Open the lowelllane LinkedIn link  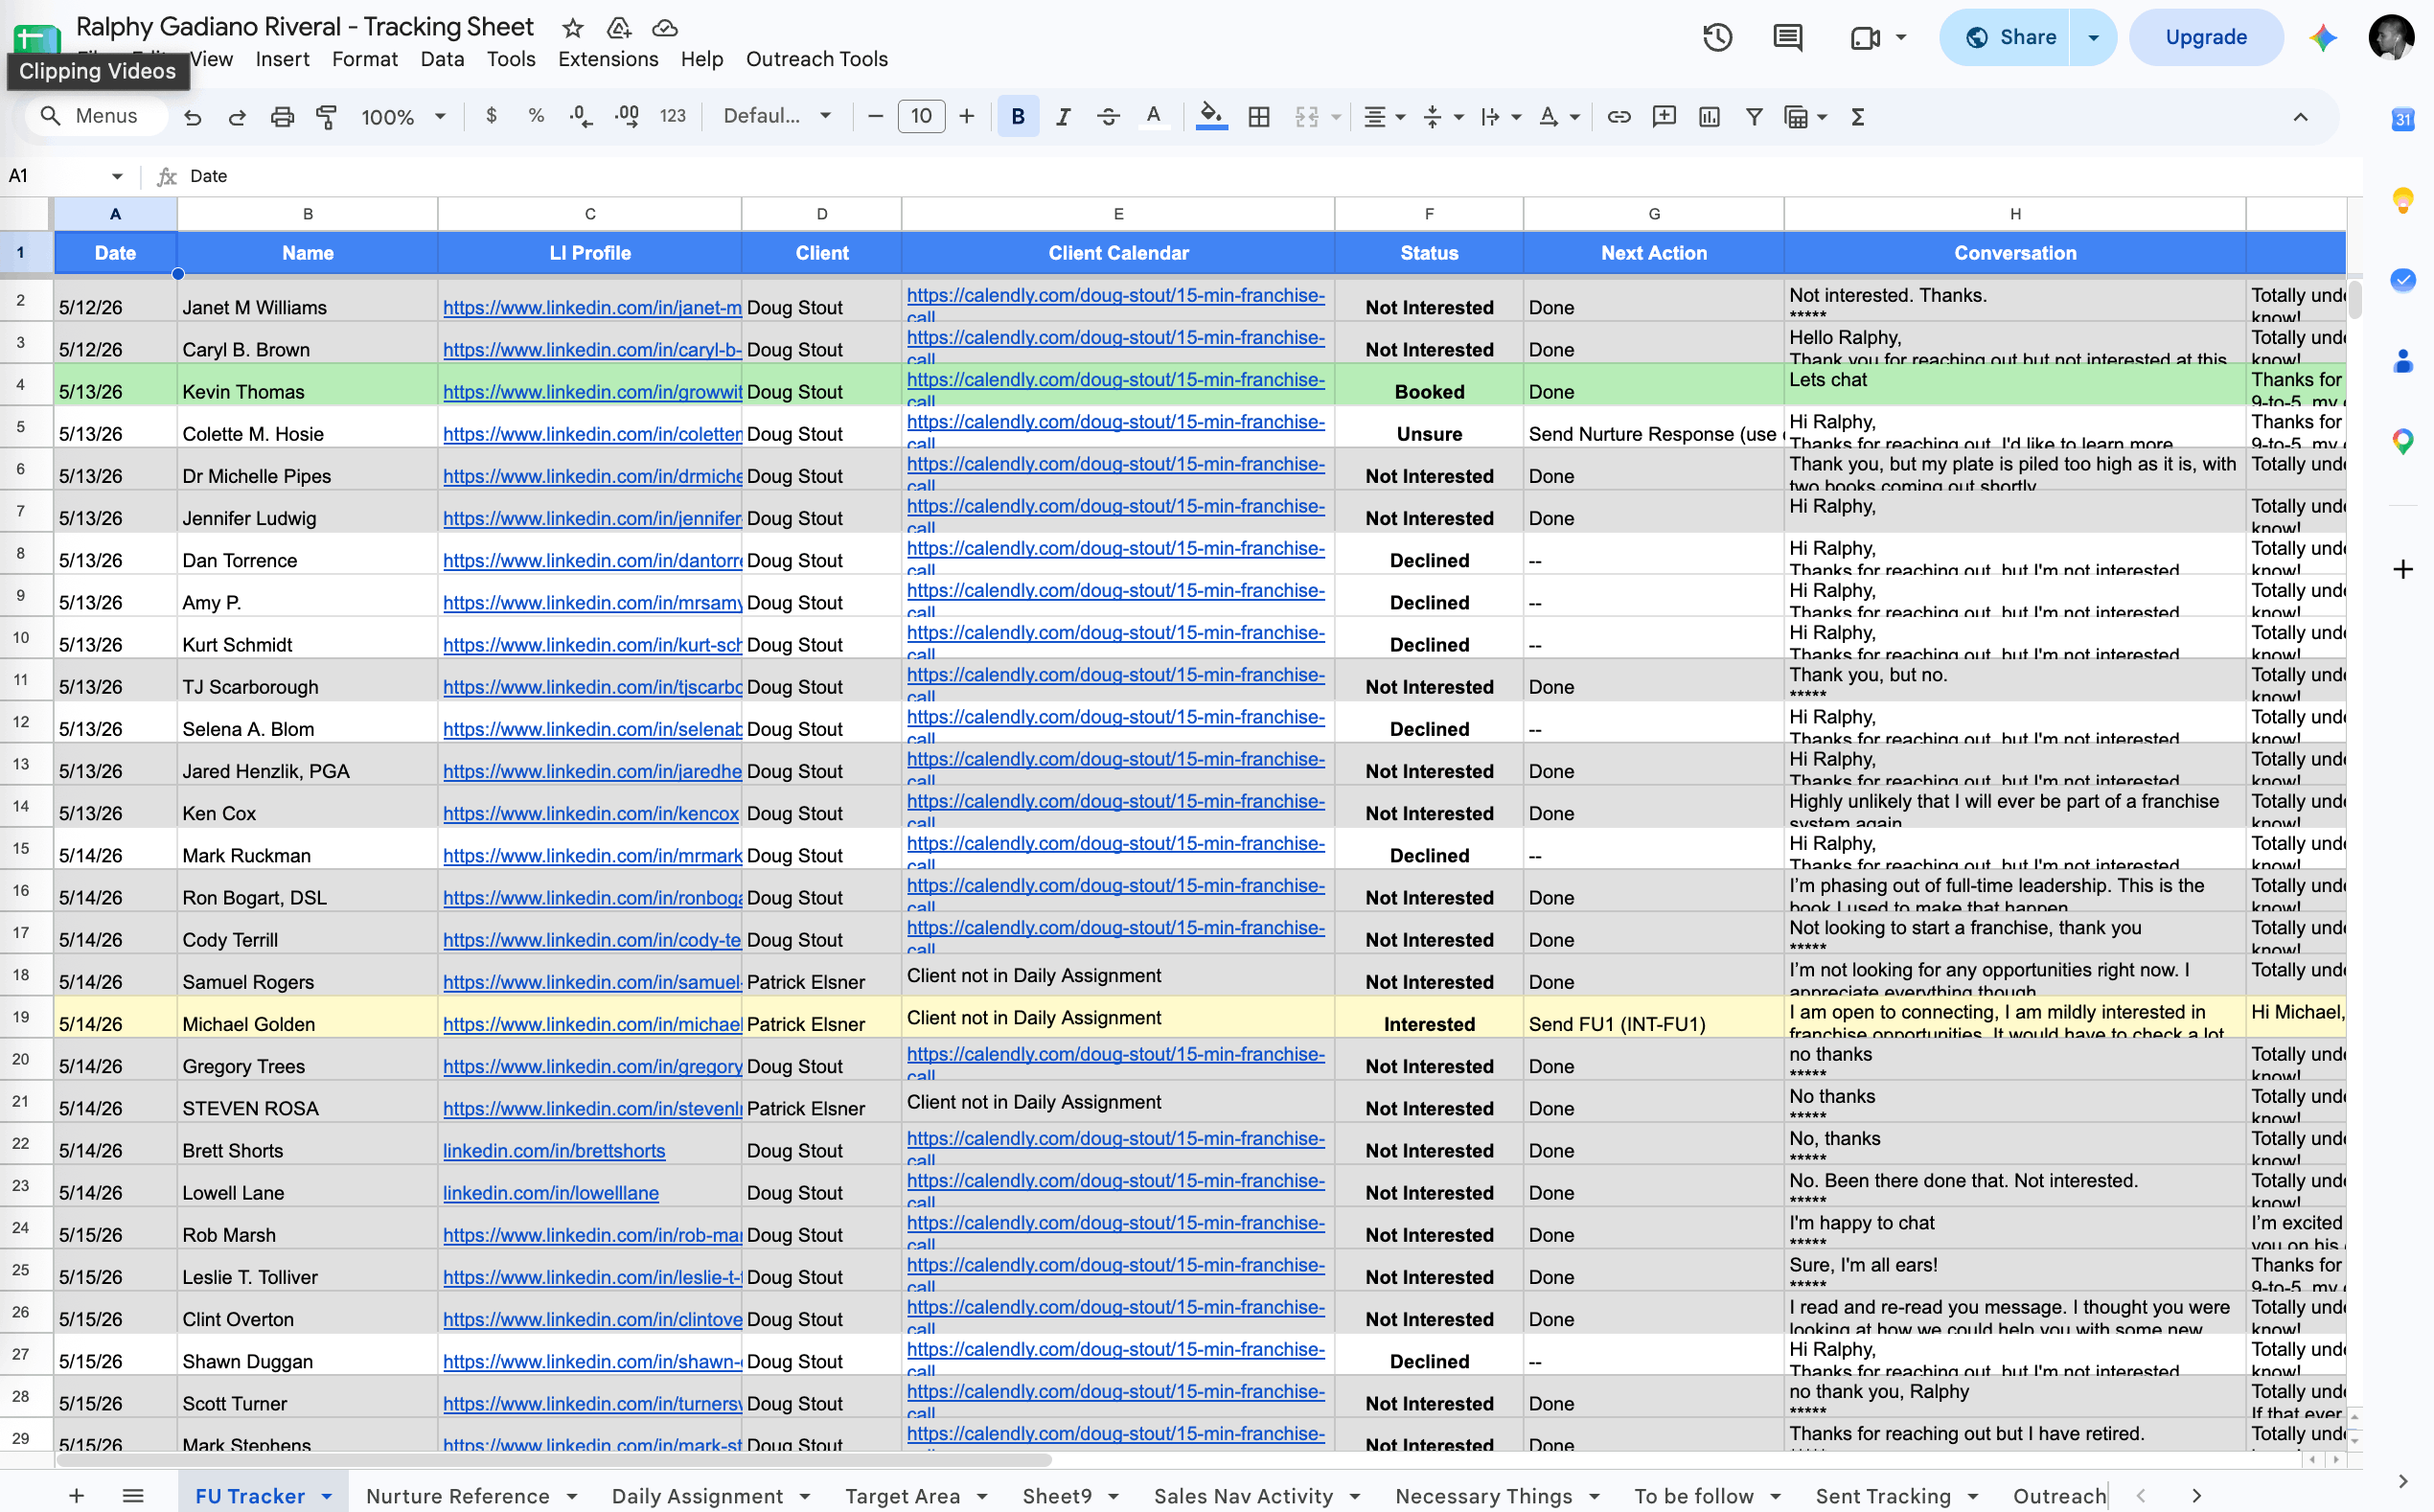[x=551, y=1192]
